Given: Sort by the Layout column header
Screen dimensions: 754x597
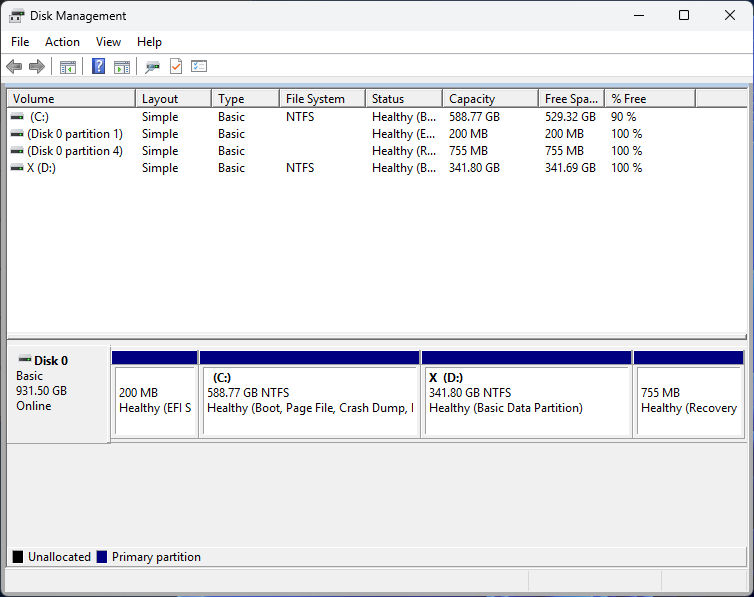Looking at the screenshot, I should coord(174,99).
